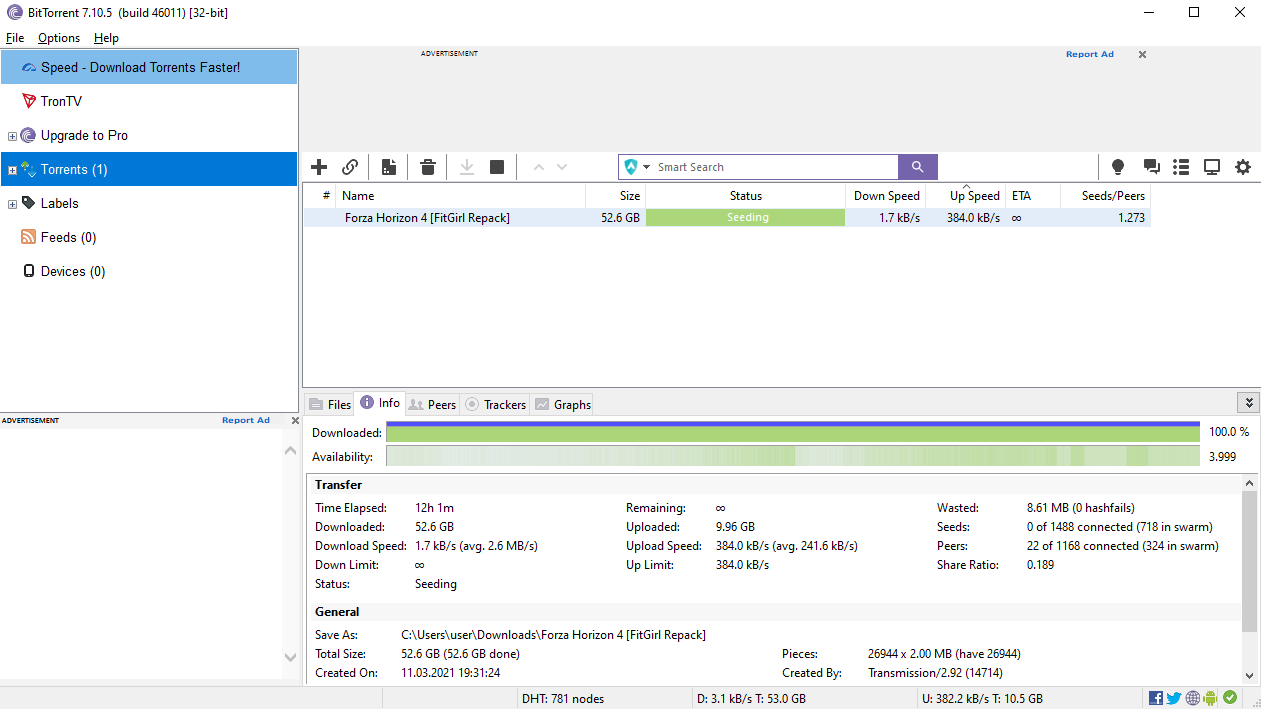The image size is (1261, 709).
Task: Open the chat bubbles icon in the toolbar
Action: 1151,167
